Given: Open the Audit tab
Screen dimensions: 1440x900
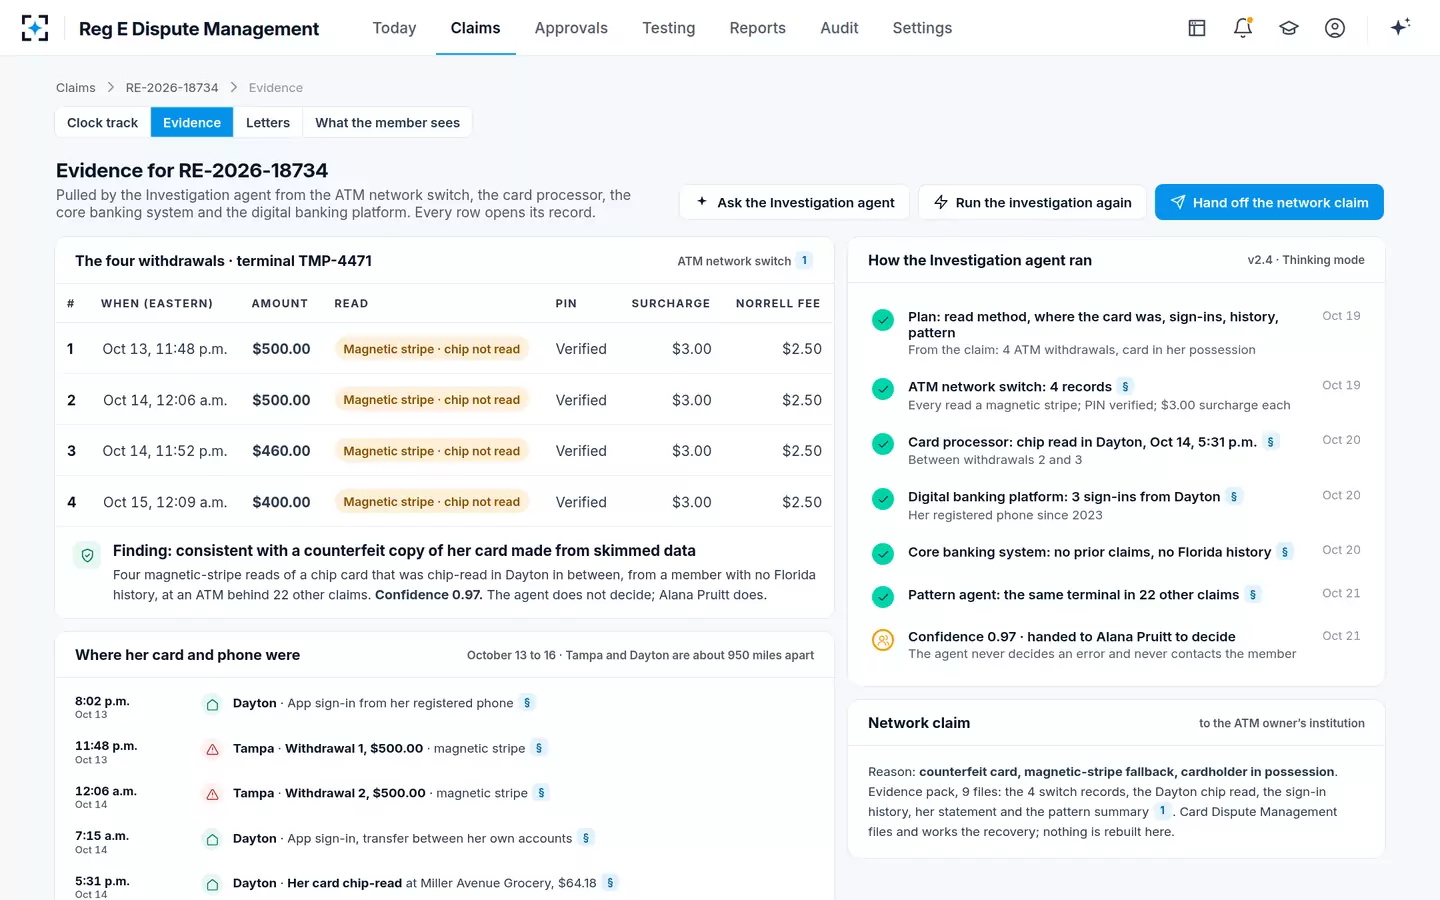Looking at the screenshot, I should (839, 28).
